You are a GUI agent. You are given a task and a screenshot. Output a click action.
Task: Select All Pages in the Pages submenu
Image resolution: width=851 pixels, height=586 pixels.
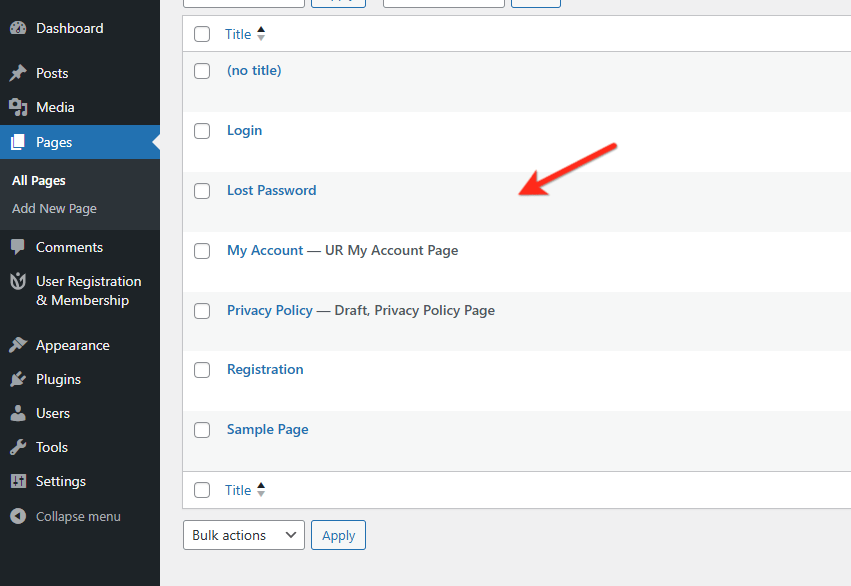point(38,180)
